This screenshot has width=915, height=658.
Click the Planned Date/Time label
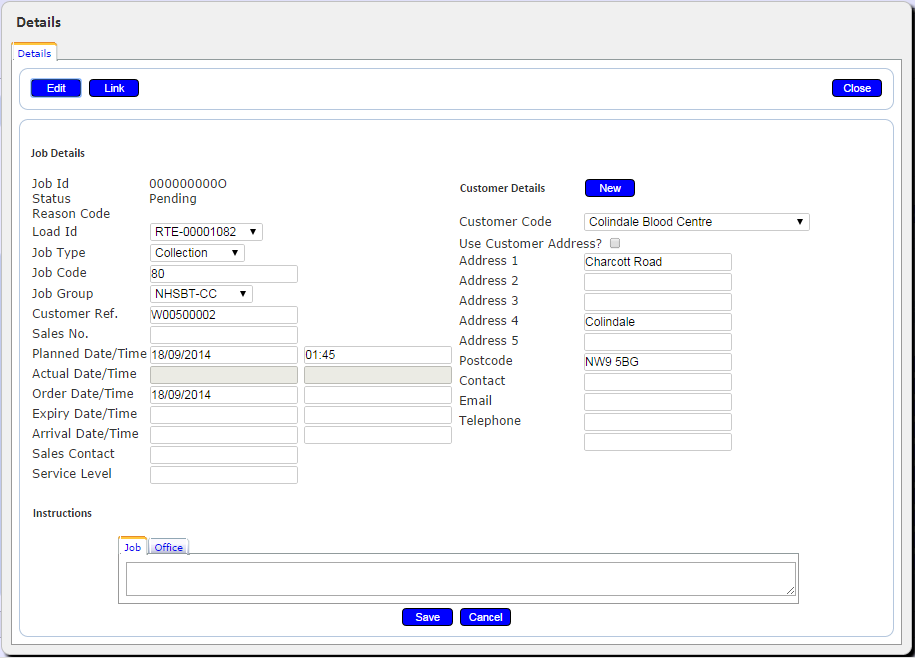(x=89, y=354)
